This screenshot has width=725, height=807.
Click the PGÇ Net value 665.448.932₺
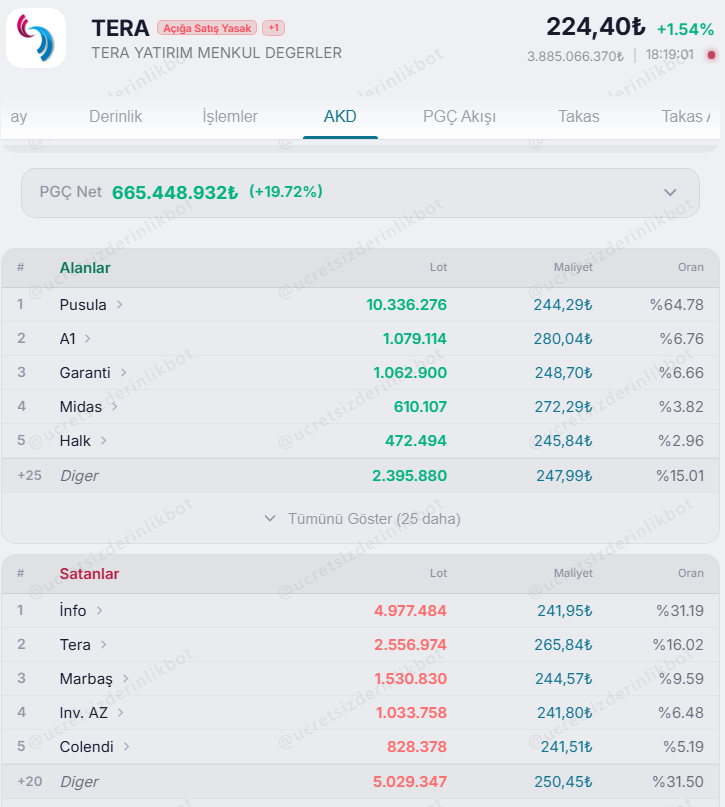click(x=175, y=192)
